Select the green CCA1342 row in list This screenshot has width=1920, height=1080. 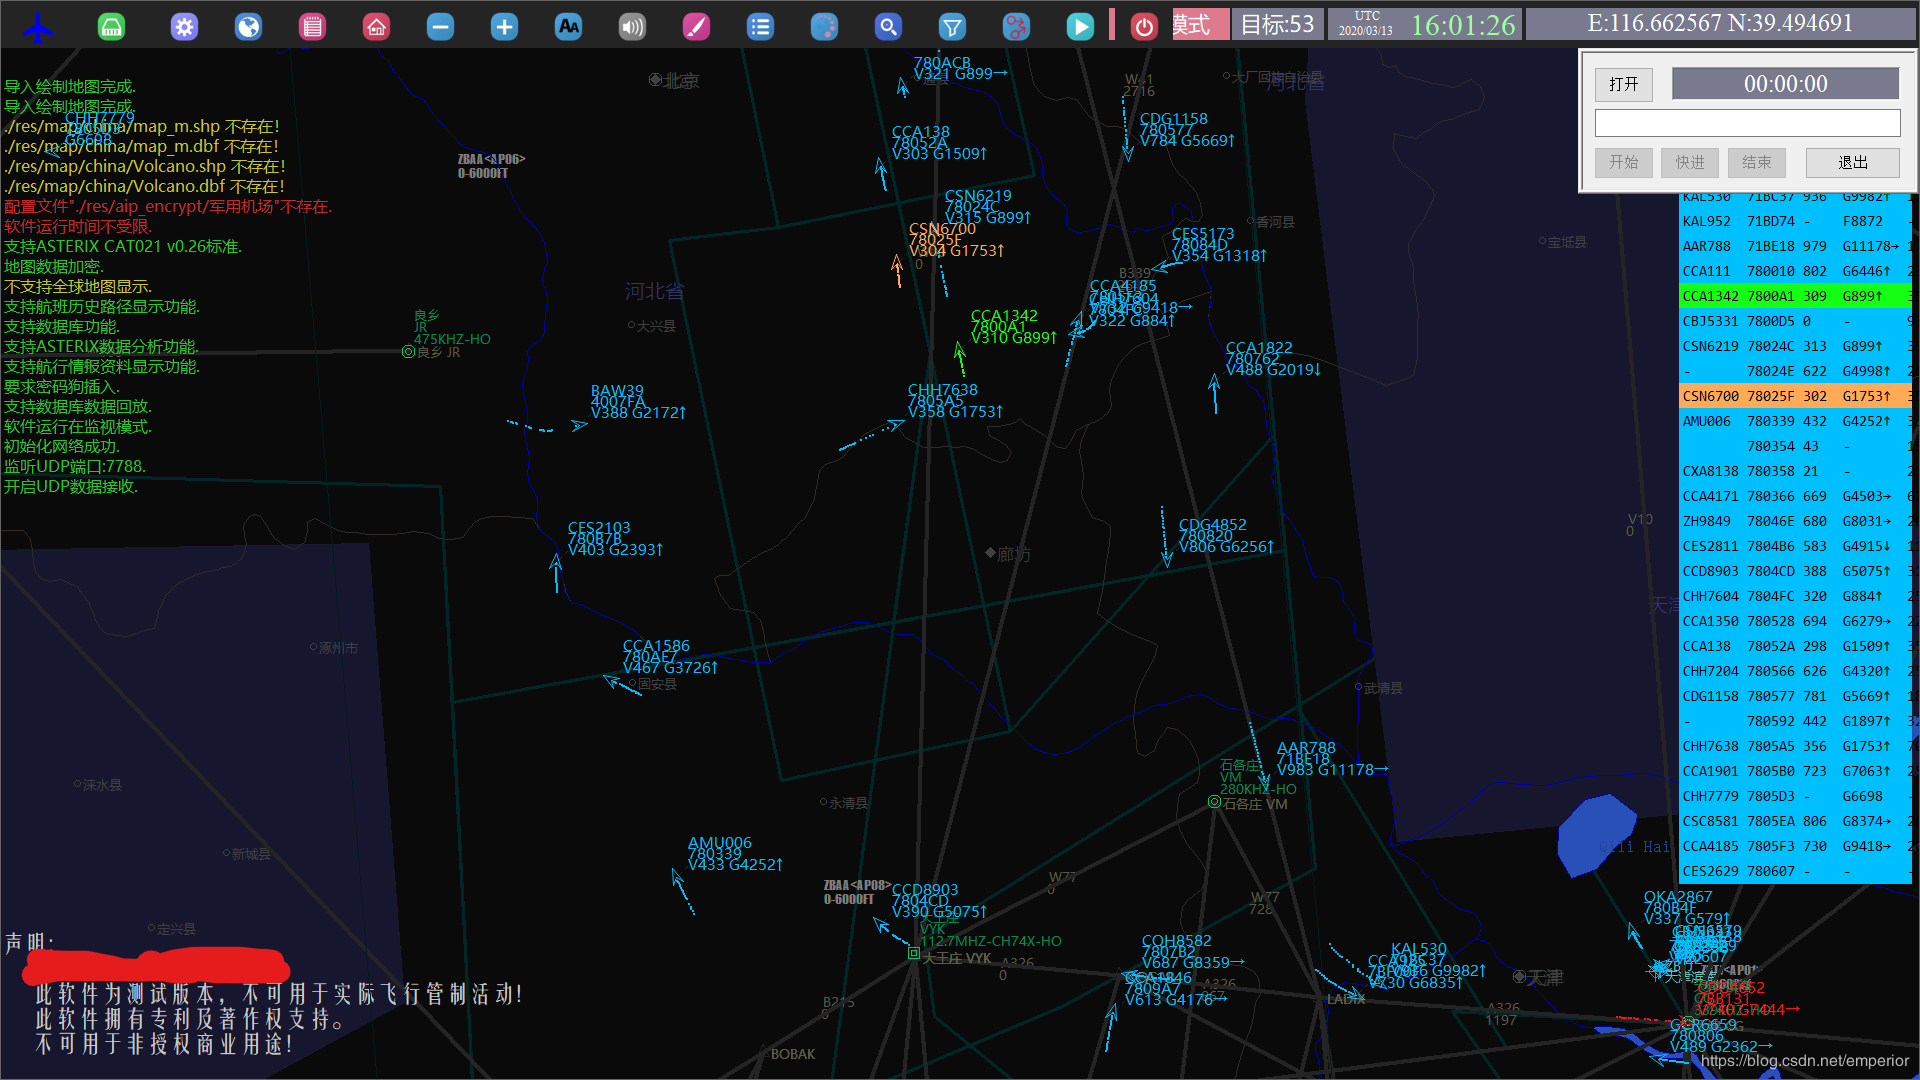(1794, 296)
